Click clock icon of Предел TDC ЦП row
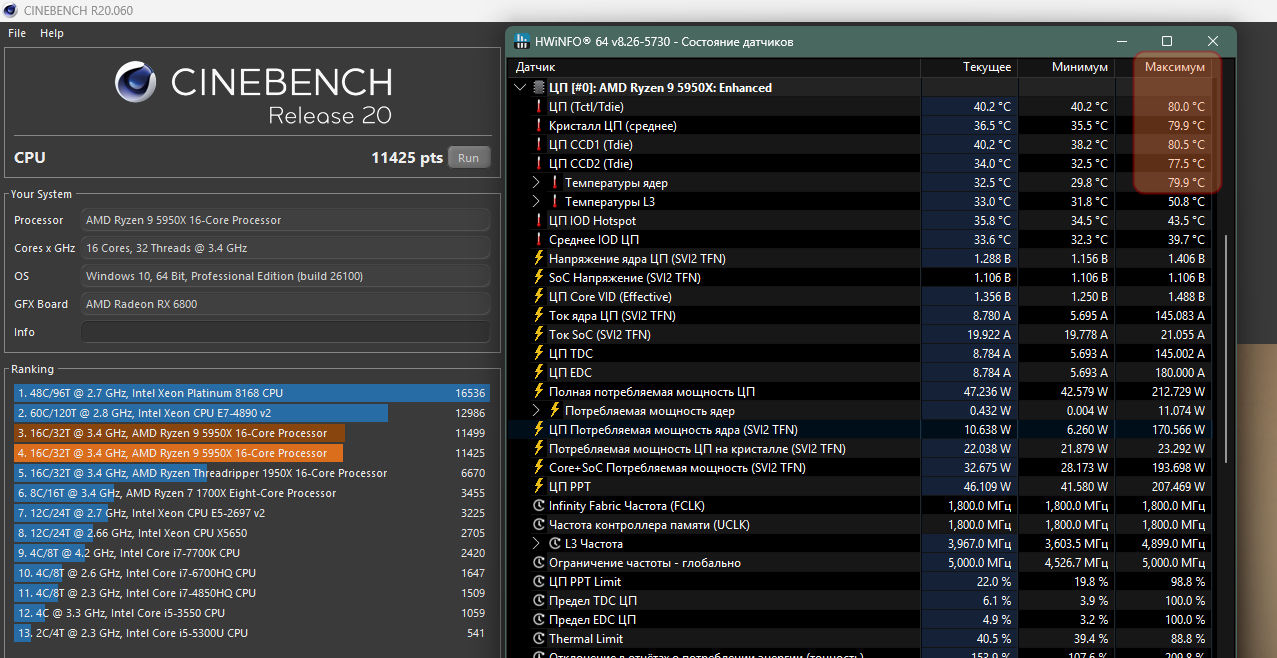 pos(539,601)
